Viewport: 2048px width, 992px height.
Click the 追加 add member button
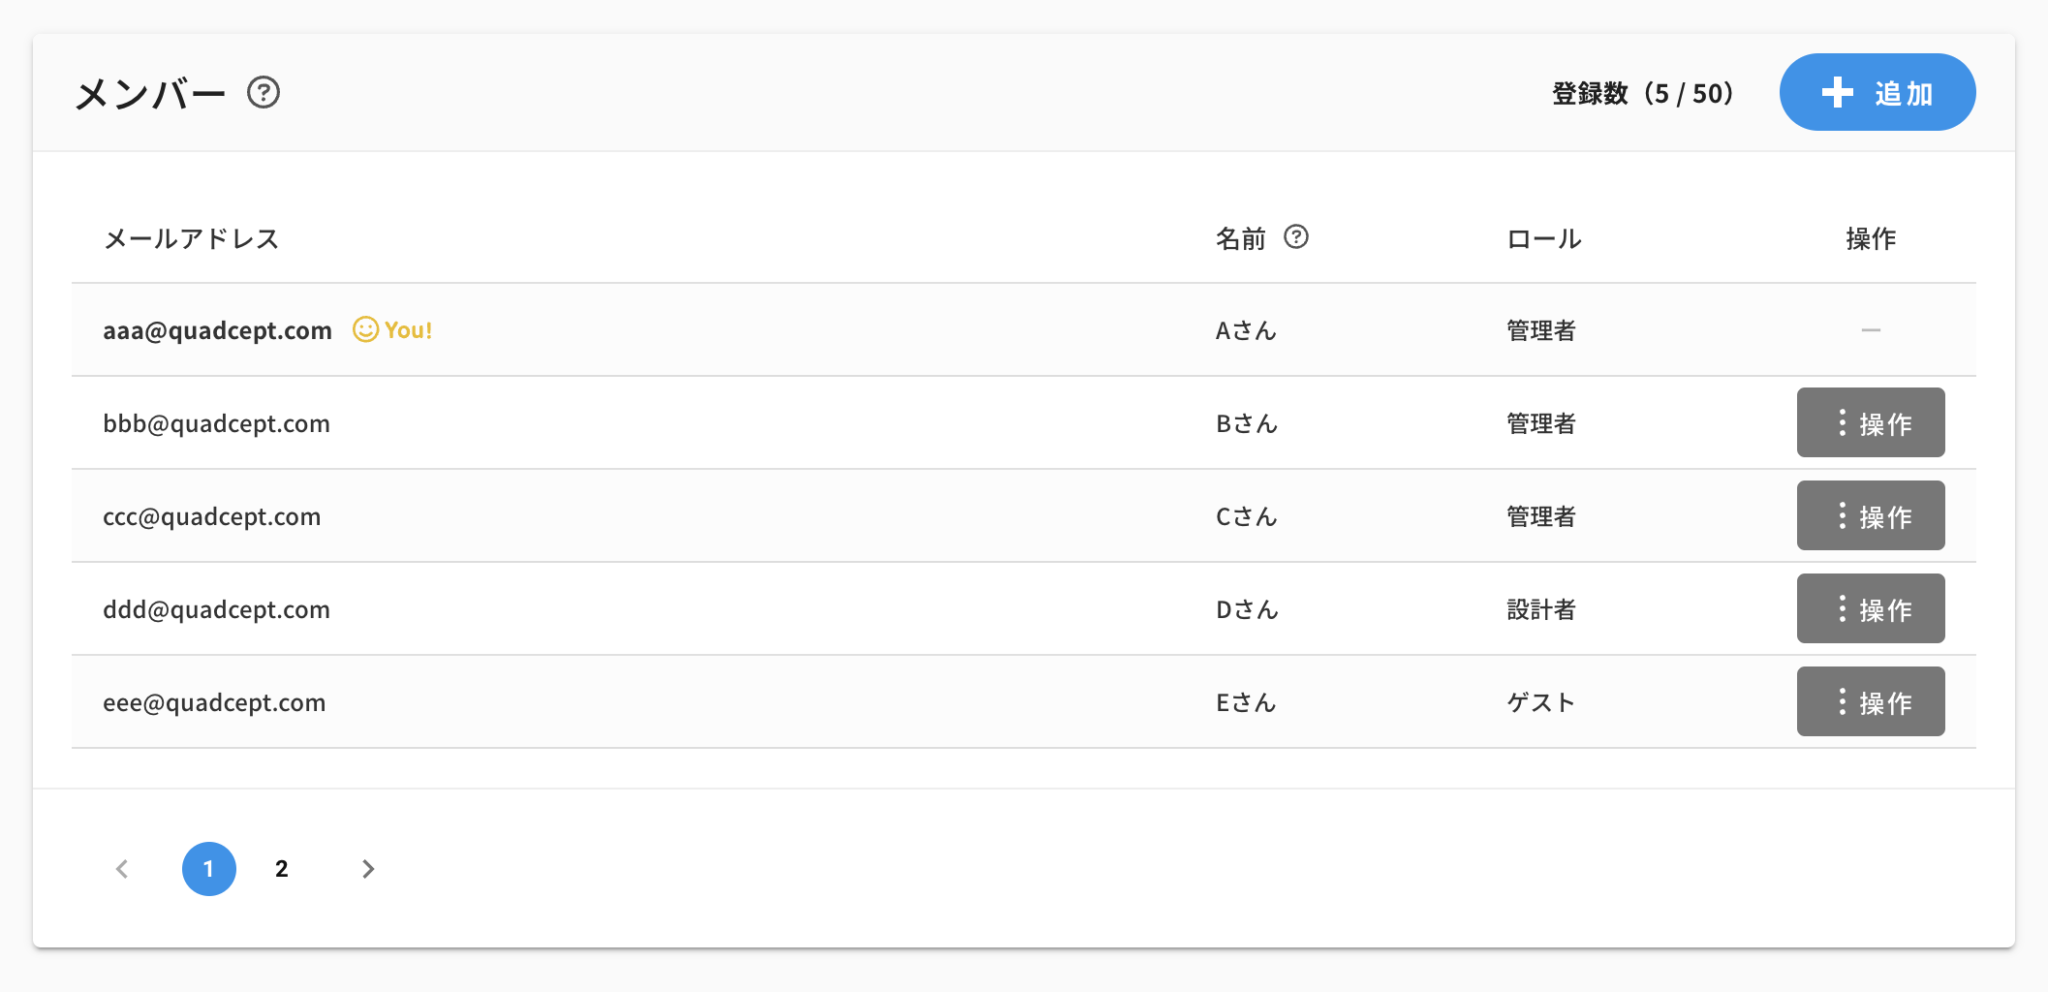[1876, 93]
